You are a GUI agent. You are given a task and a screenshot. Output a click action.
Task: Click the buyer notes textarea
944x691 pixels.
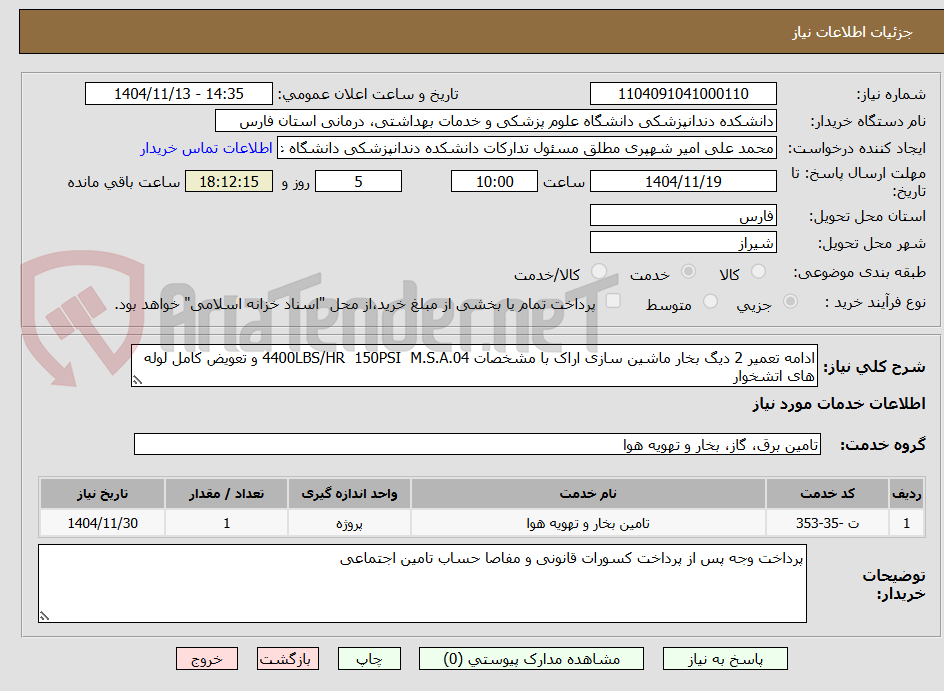coord(423,583)
